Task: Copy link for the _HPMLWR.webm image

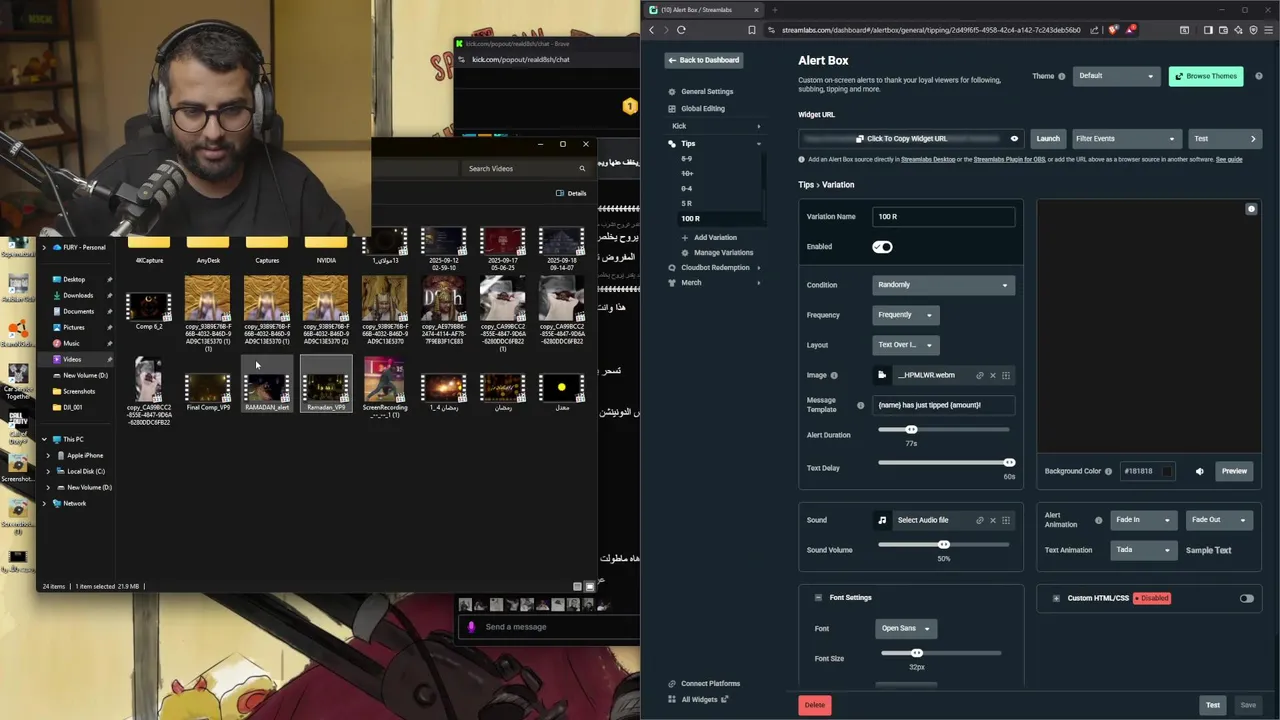Action: [980, 375]
